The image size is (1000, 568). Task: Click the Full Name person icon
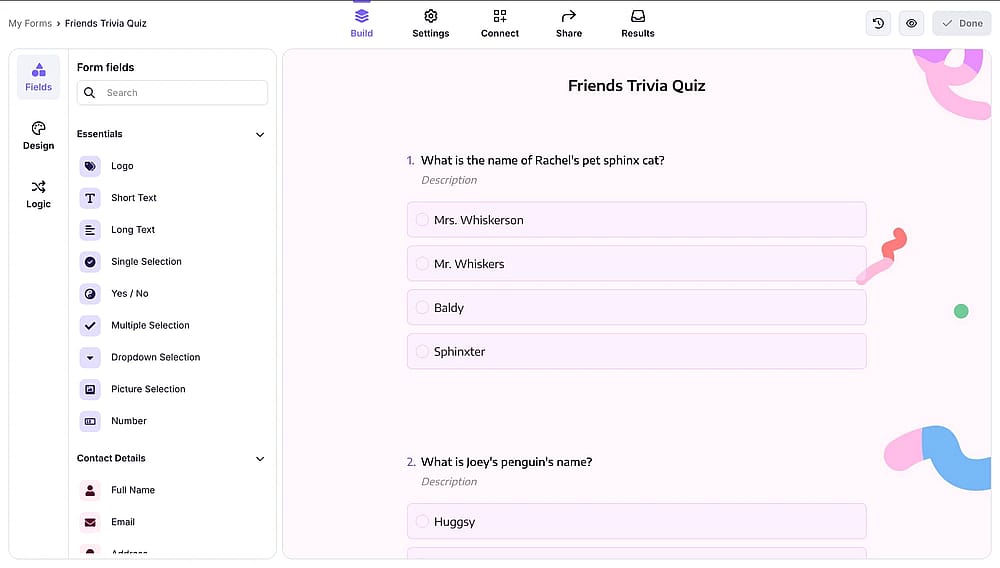pyautogui.click(x=90, y=490)
